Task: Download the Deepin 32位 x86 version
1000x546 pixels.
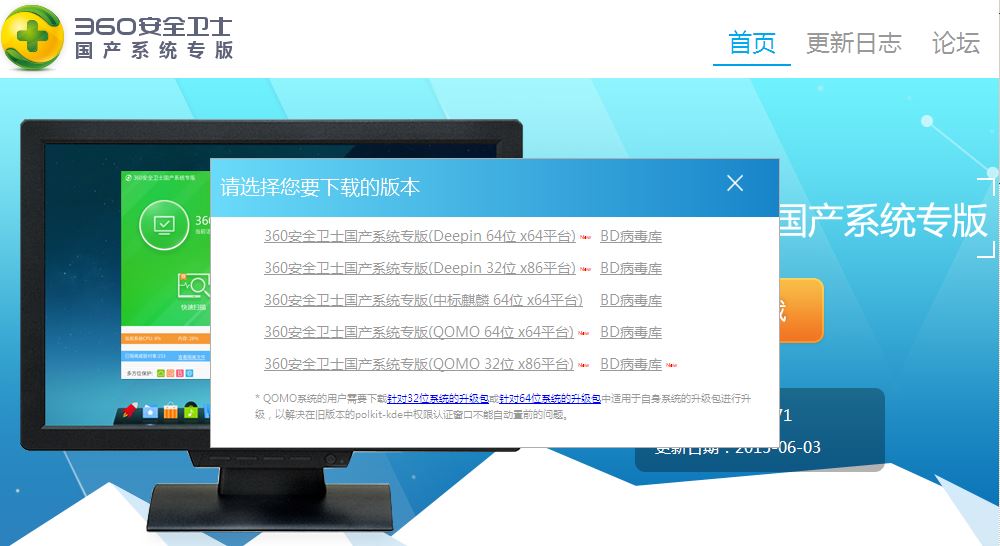Action: tap(419, 269)
